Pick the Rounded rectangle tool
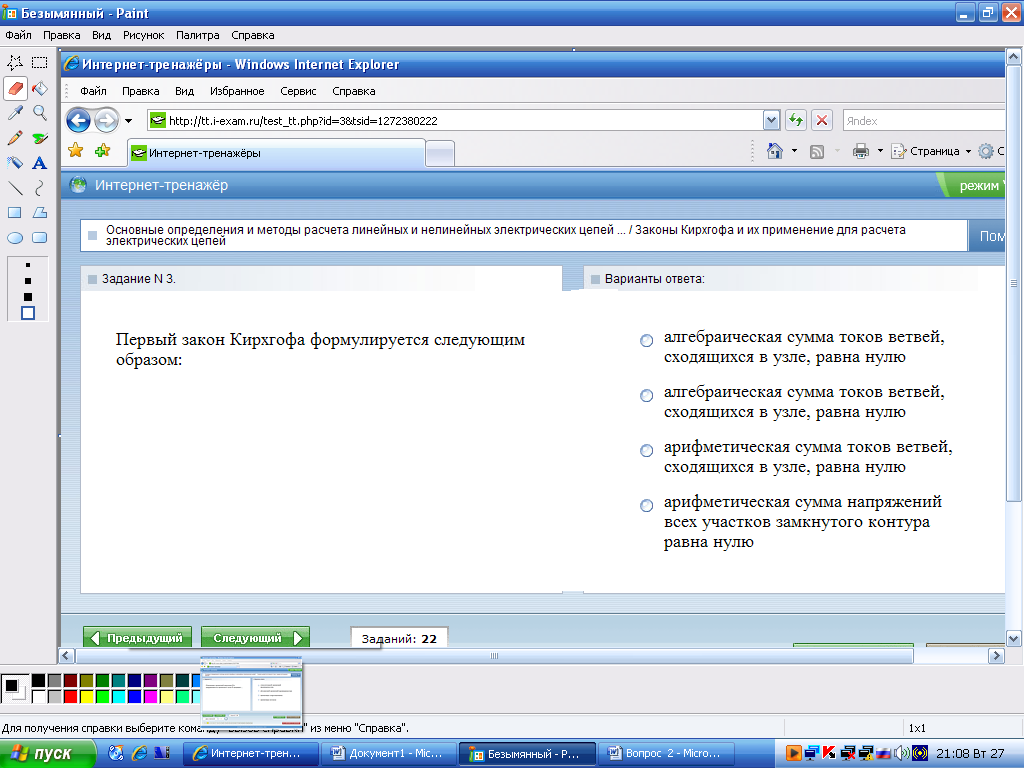 coord(40,238)
